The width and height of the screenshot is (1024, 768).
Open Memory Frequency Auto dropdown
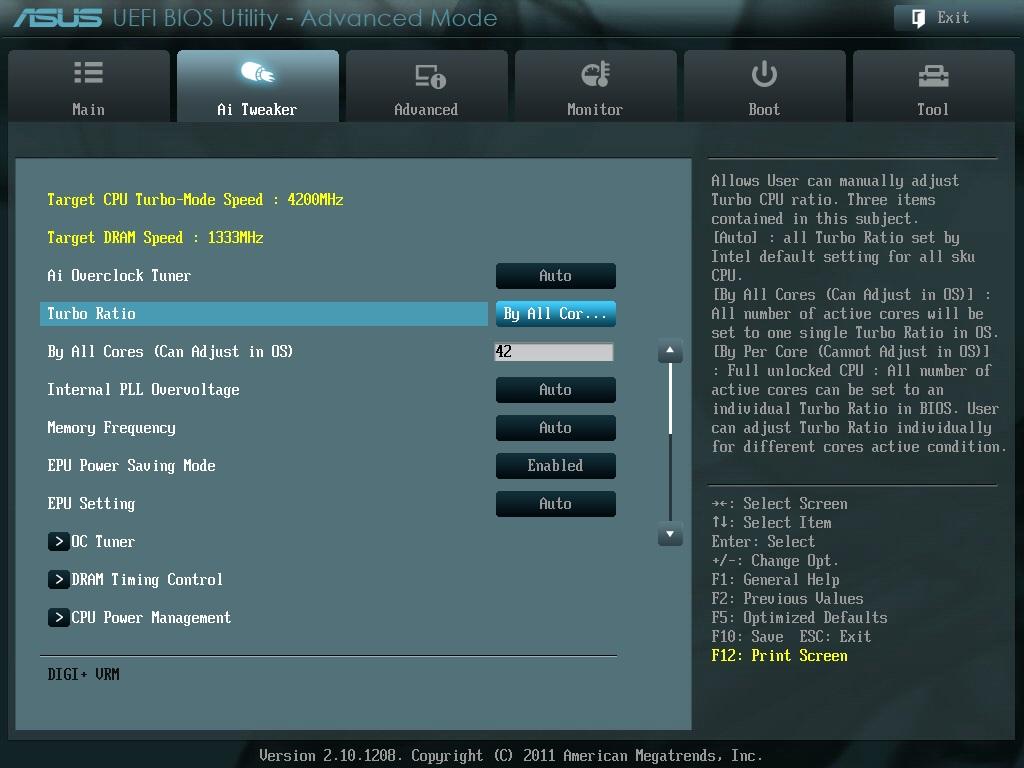pyautogui.click(x=556, y=428)
